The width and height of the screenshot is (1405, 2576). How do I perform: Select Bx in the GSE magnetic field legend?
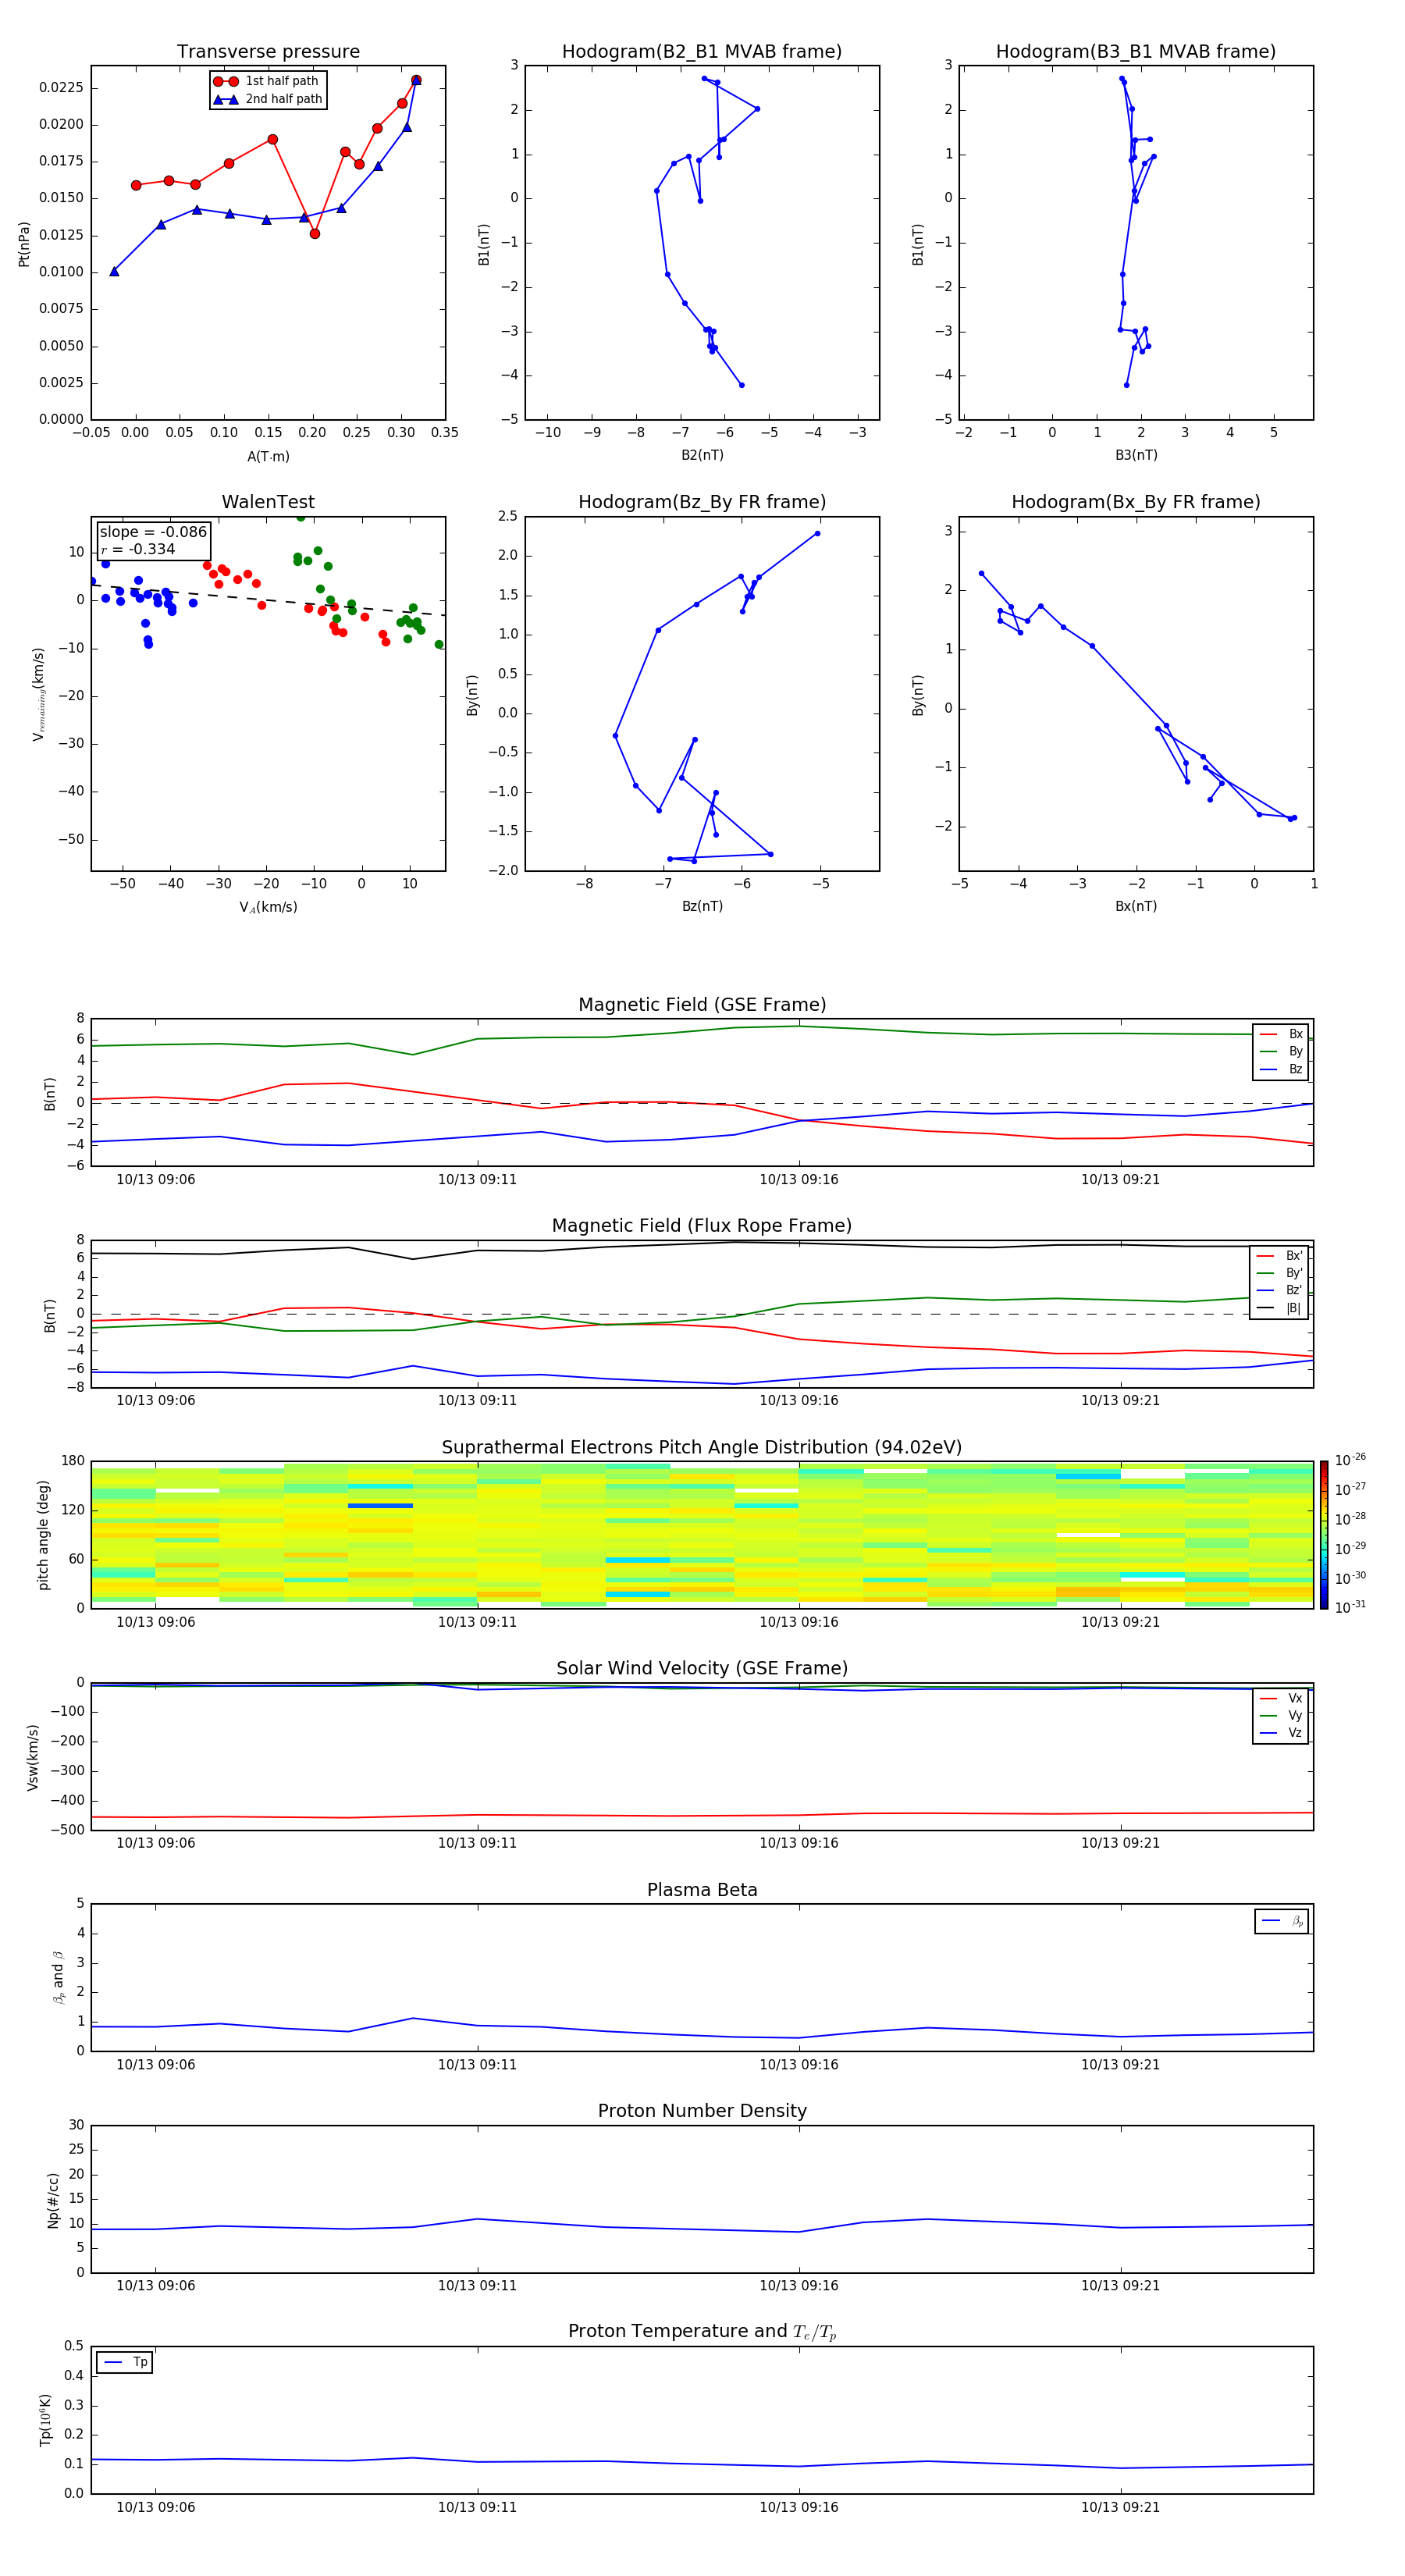click(1281, 1034)
